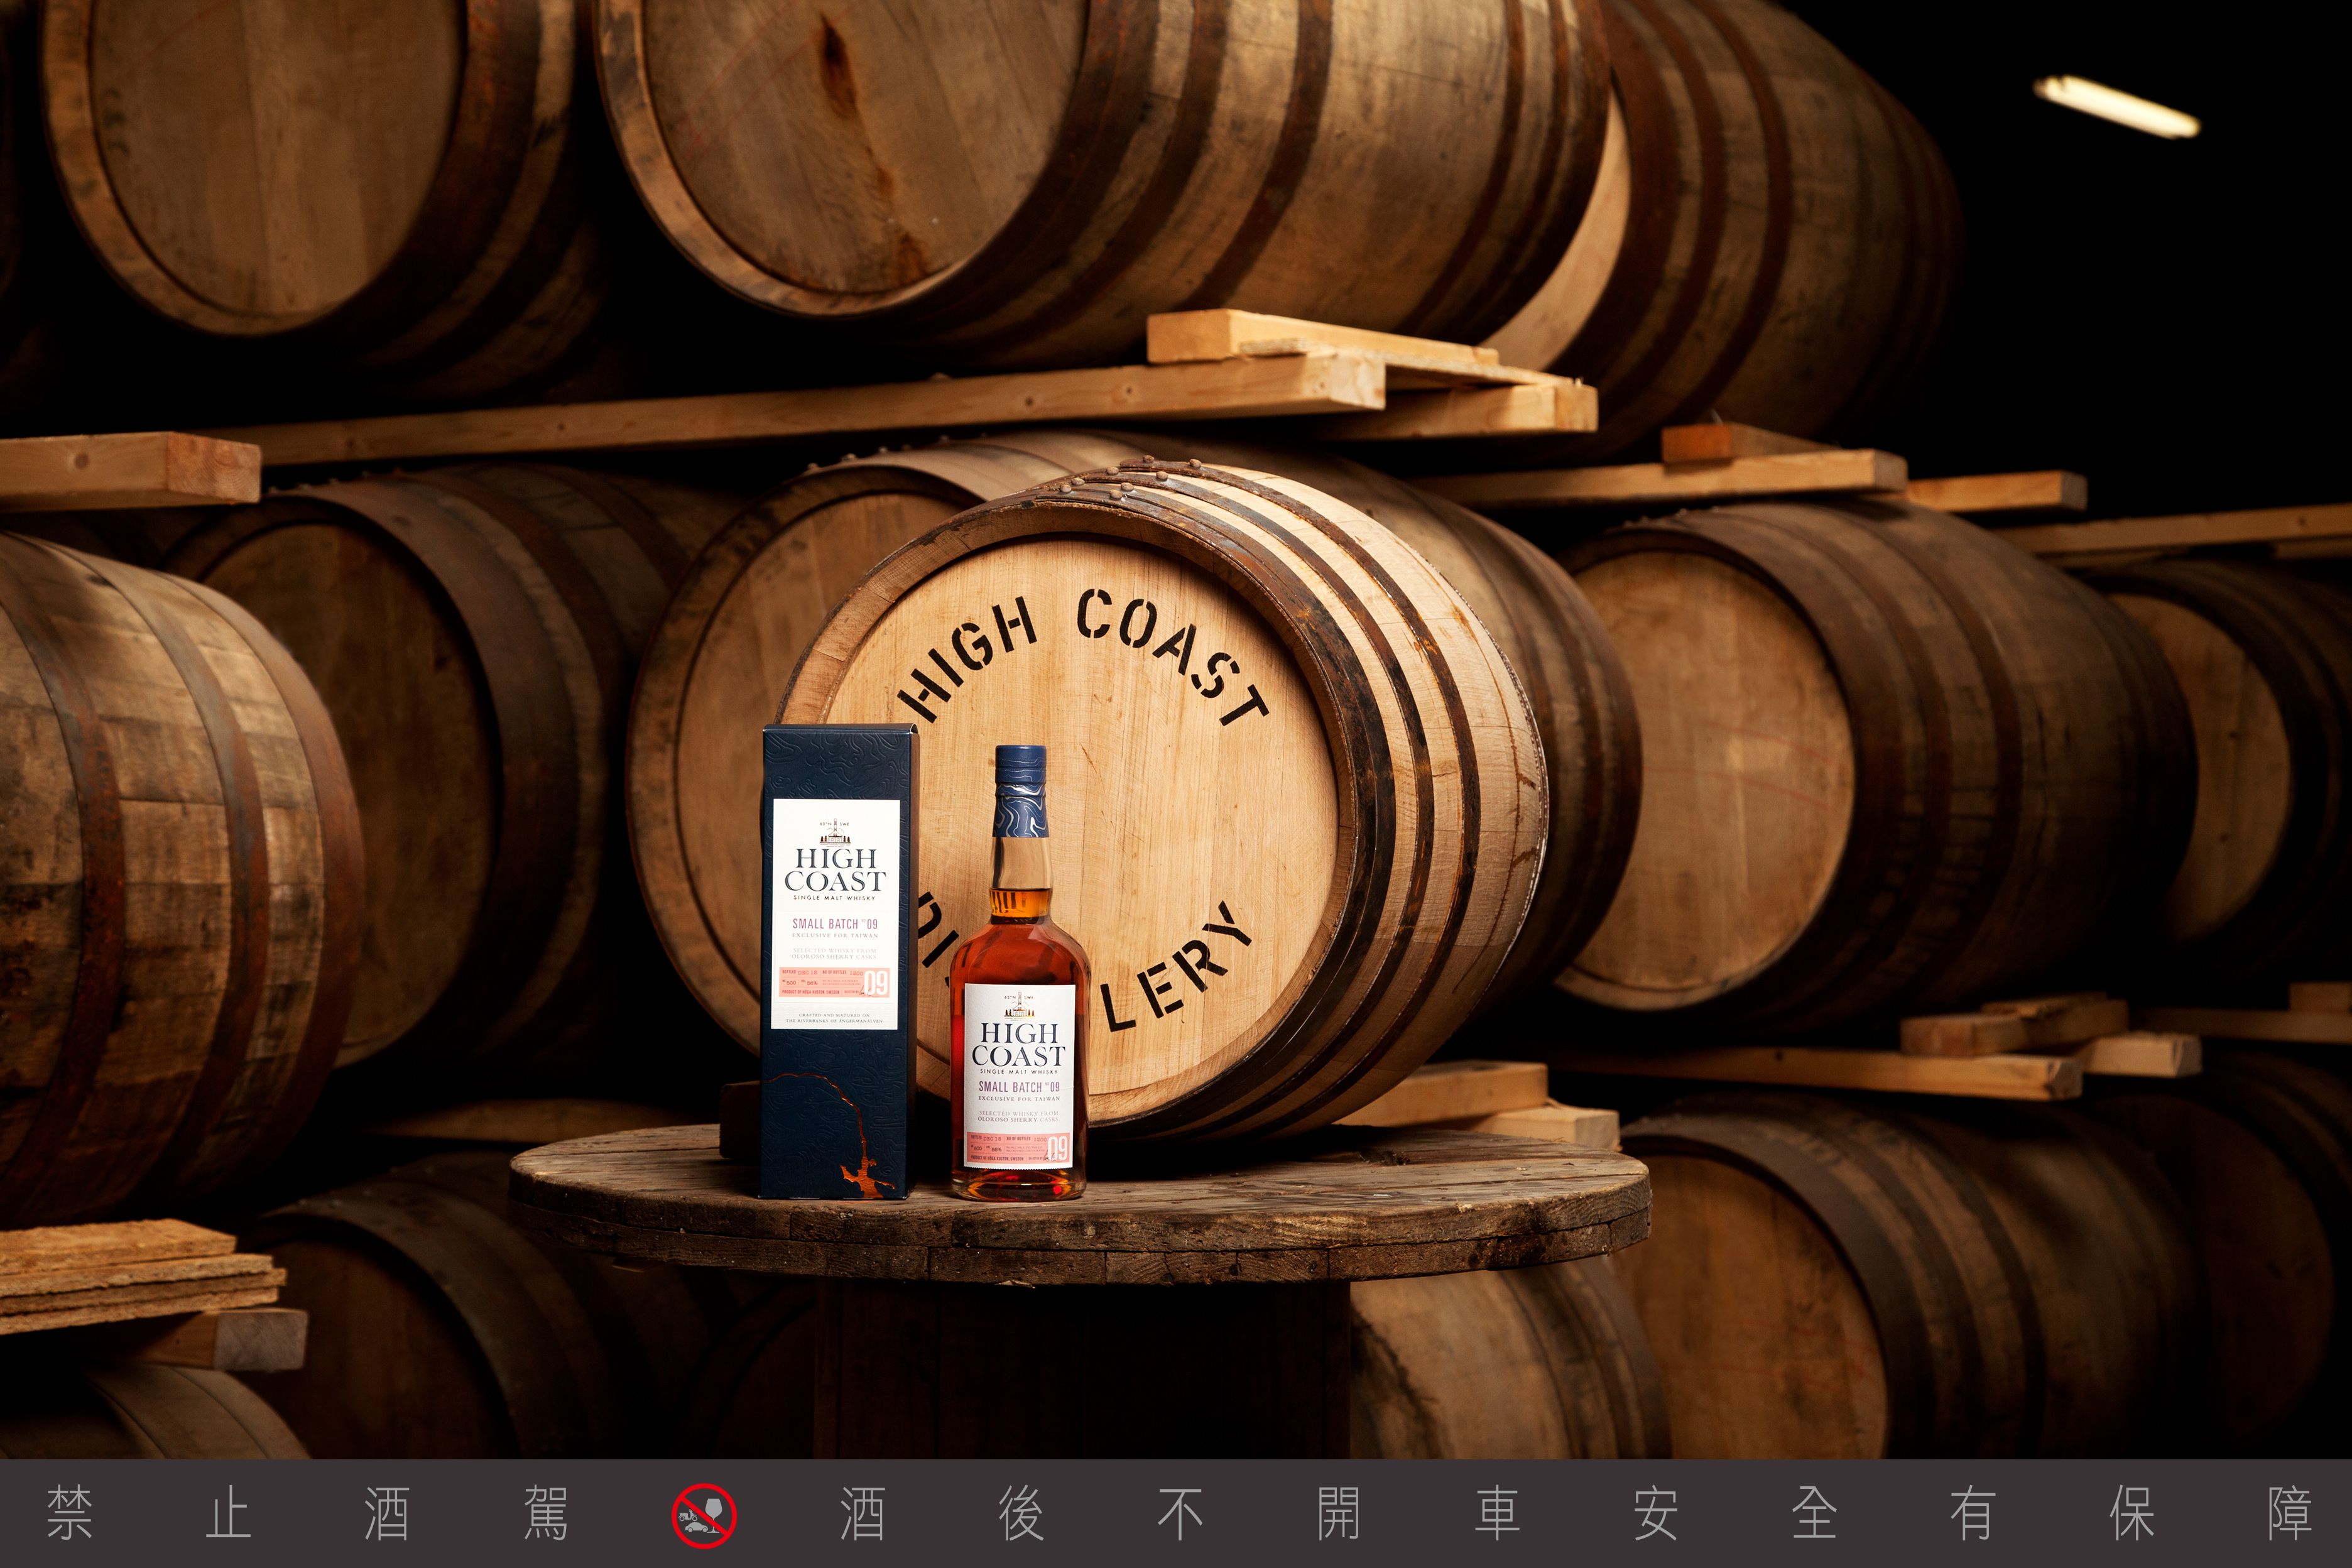The width and height of the screenshot is (2352, 1568).
Task: Click 'HIGH COAST' text on the bottle label
Action: (x=1018, y=1044)
